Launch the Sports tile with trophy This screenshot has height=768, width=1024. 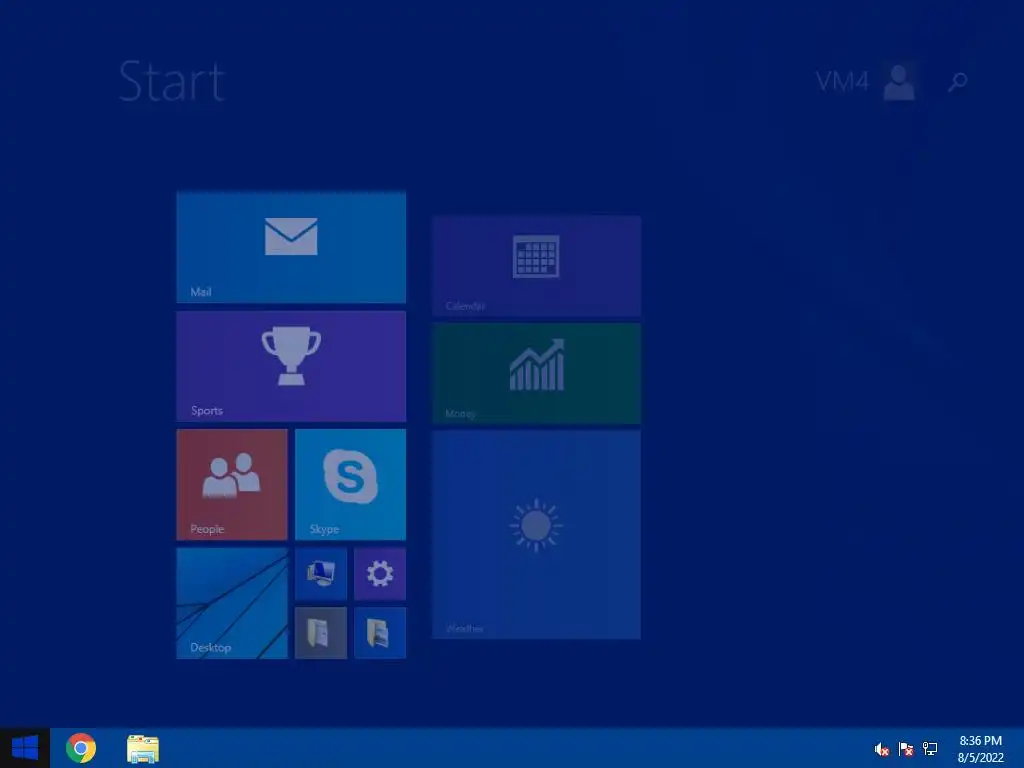pyautogui.click(x=291, y=366)
